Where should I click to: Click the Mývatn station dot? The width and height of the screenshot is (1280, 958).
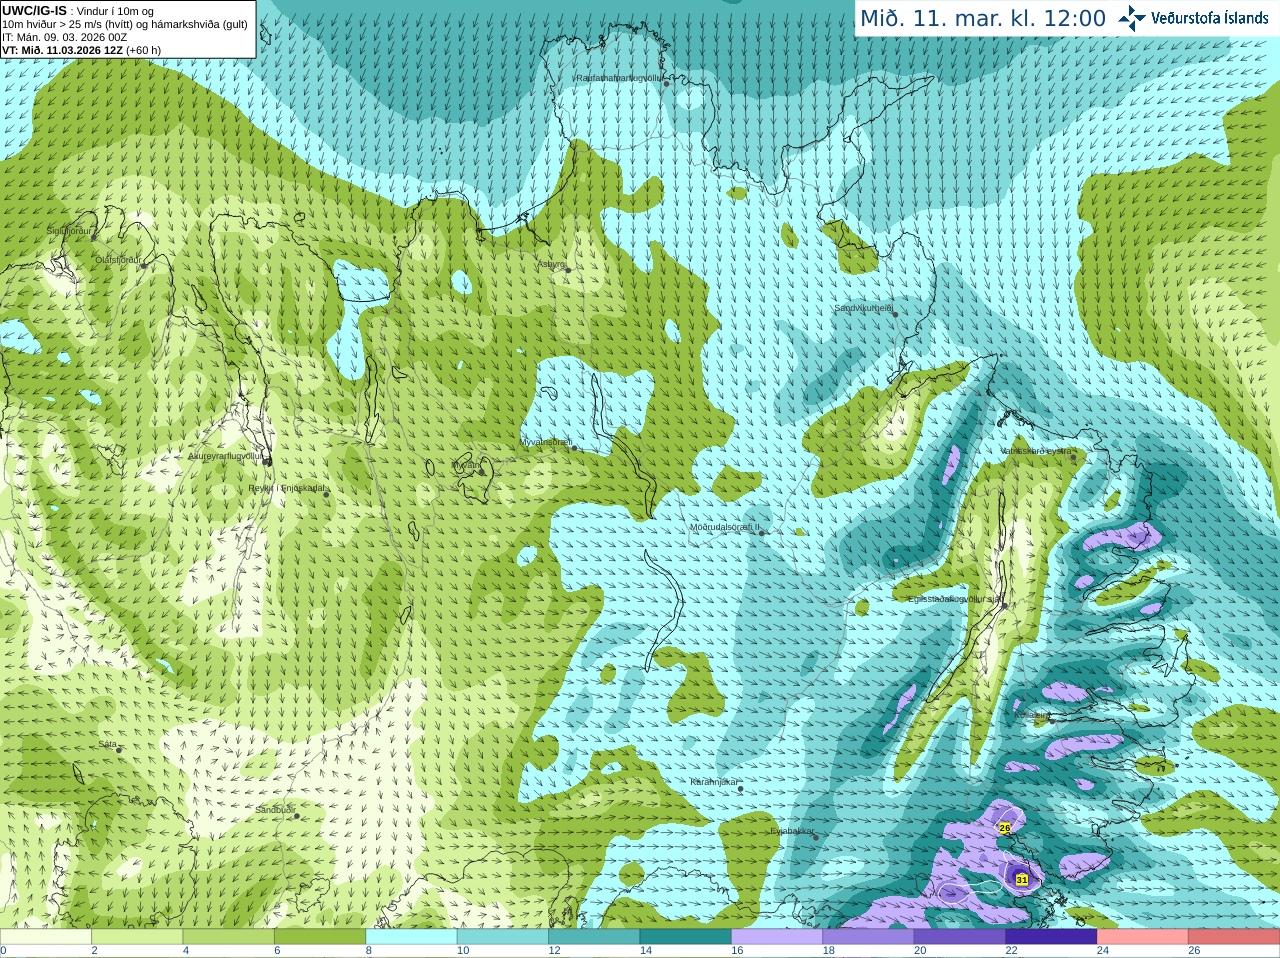pos(481,470)
